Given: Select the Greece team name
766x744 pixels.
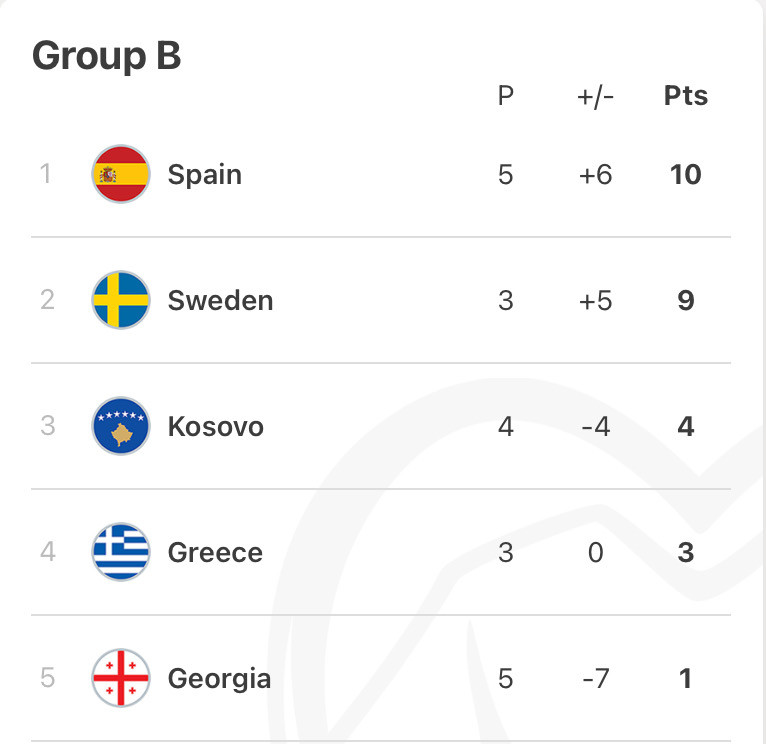Looking at the screenshot, I should pos(215,553).
